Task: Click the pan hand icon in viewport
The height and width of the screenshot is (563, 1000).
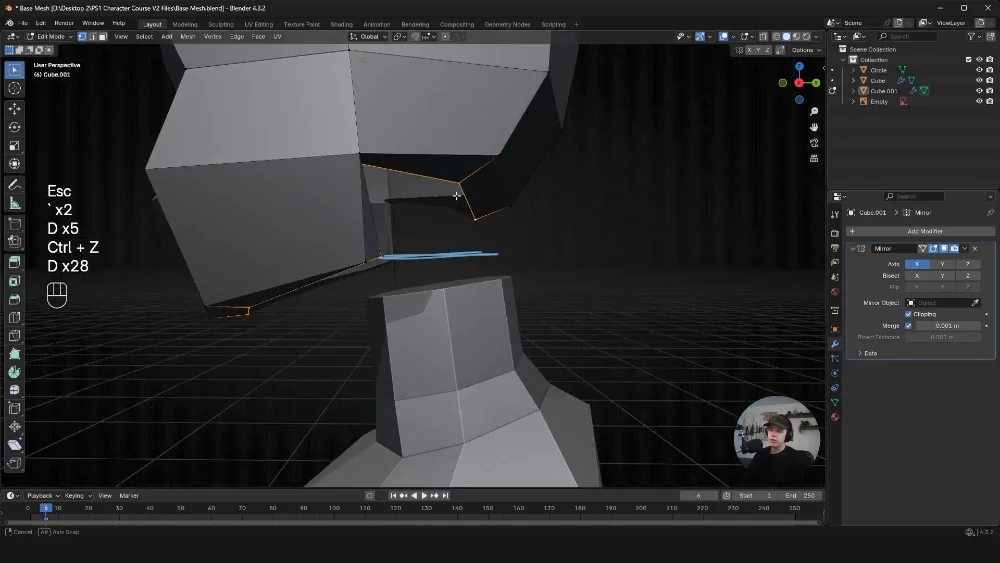Action: [x=814, y=127]
